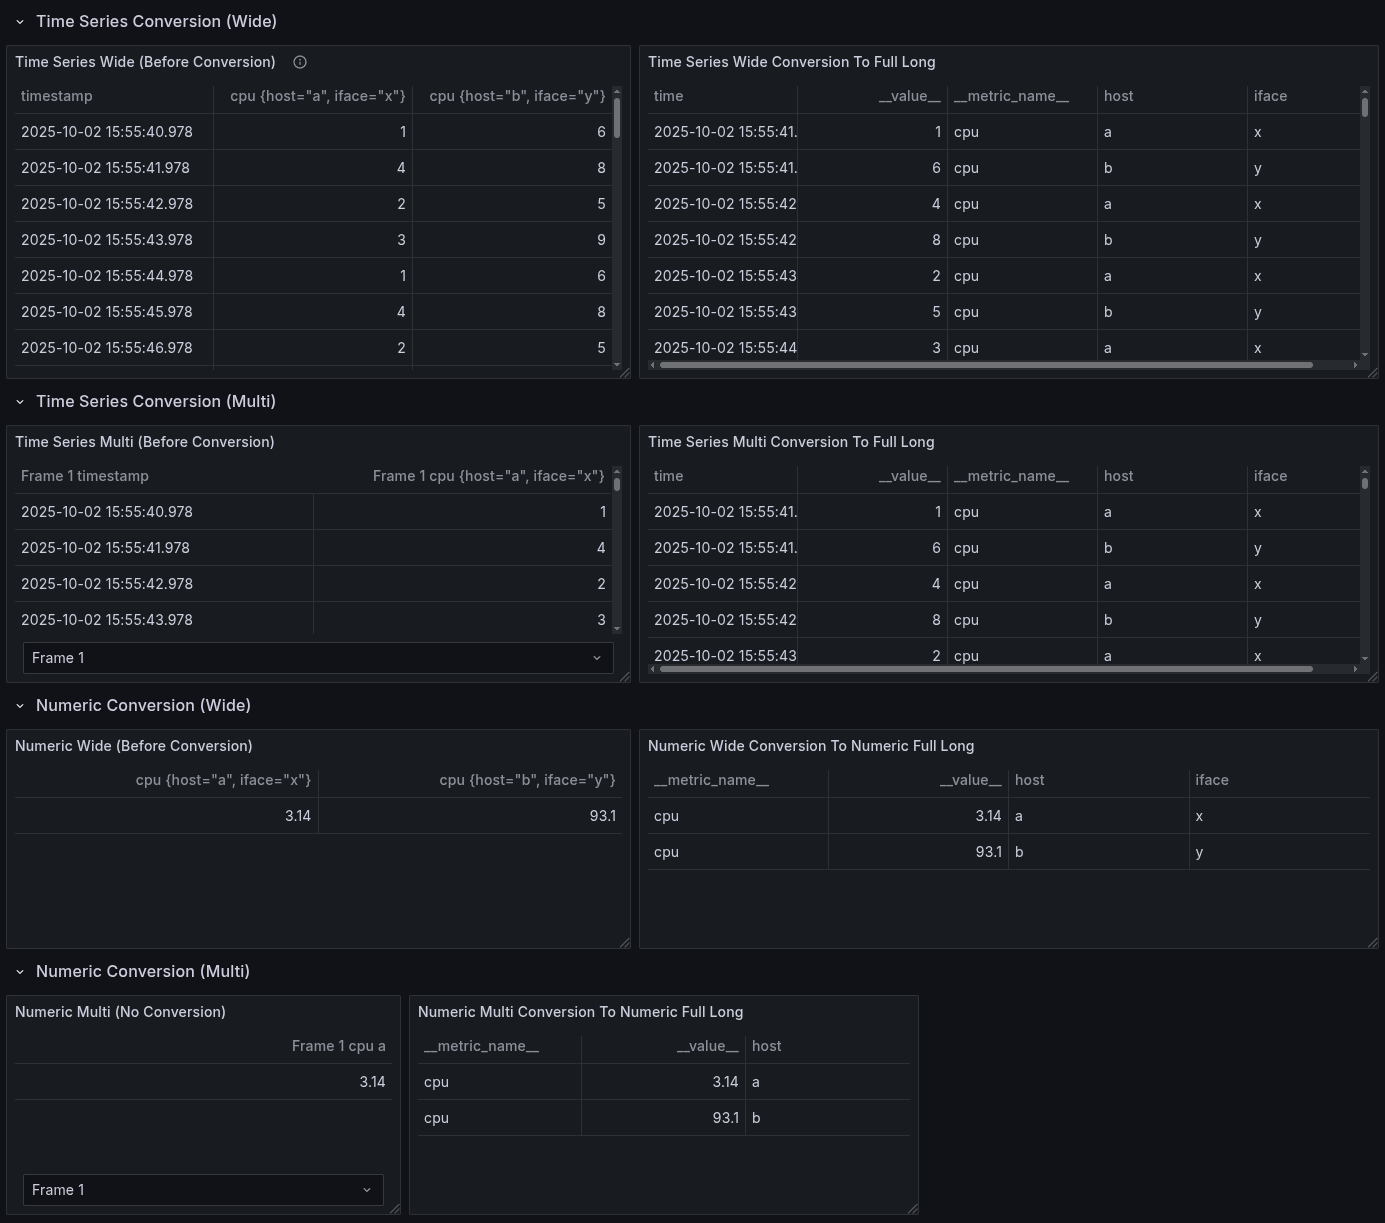The image size is (1385, 1223).
Task: Collapse the Numeric Conversion (Wide) row
Action: (x=20, y=706)
